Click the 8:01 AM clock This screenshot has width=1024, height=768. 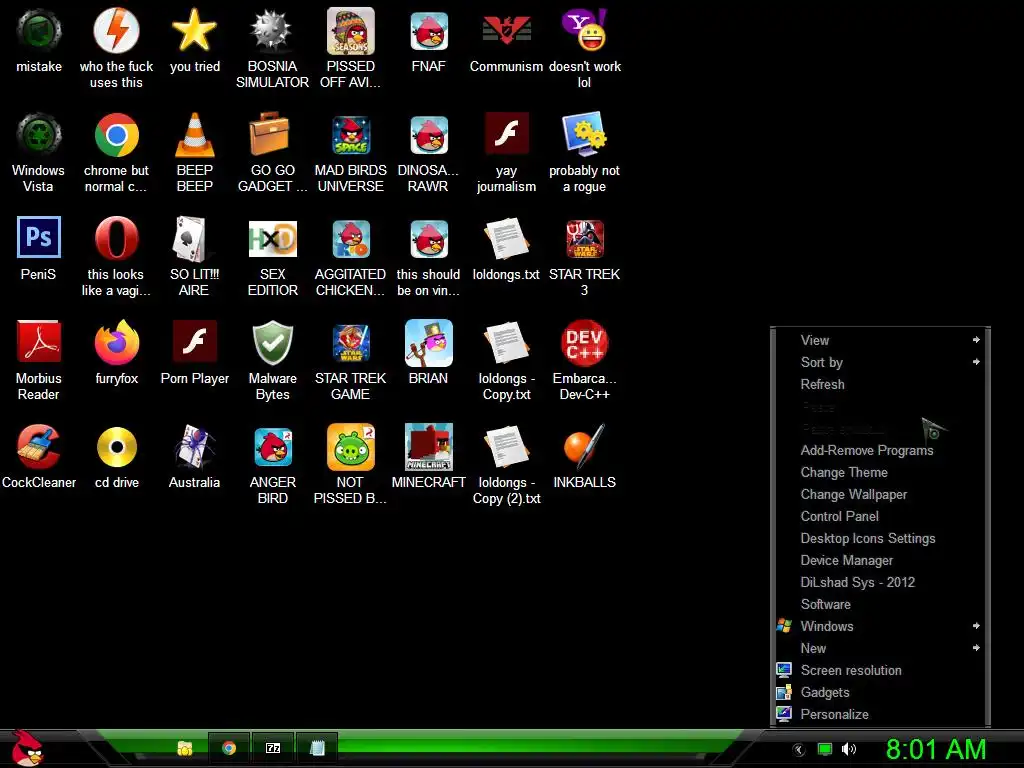(935, 750)
